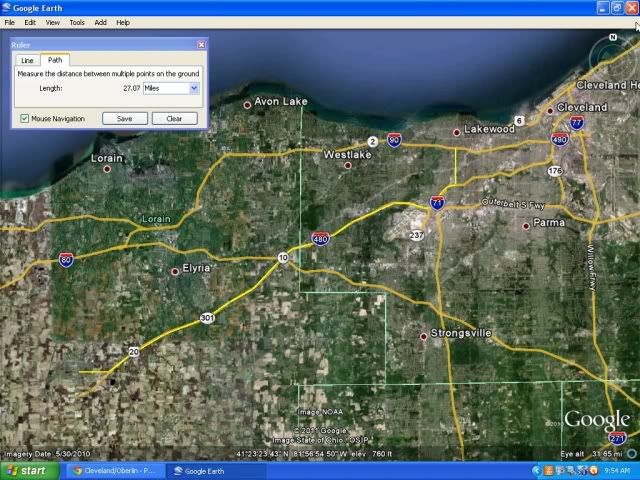
Task: Click the Interstate 90 shield
Action: [x=394, y=140]
